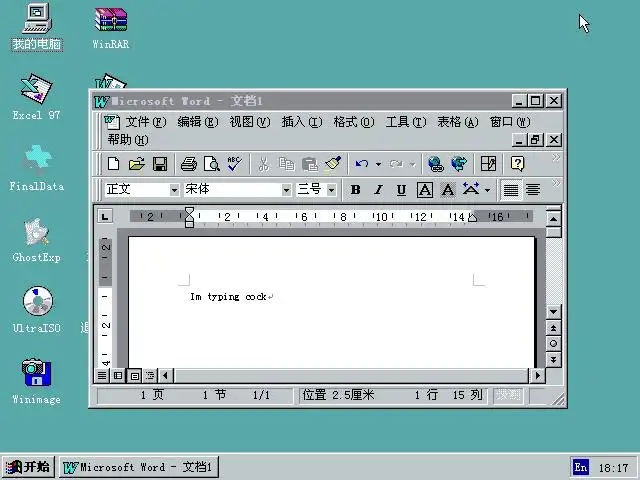Click the 开始 Start button

pyautogui.click(x=28, y=467)
